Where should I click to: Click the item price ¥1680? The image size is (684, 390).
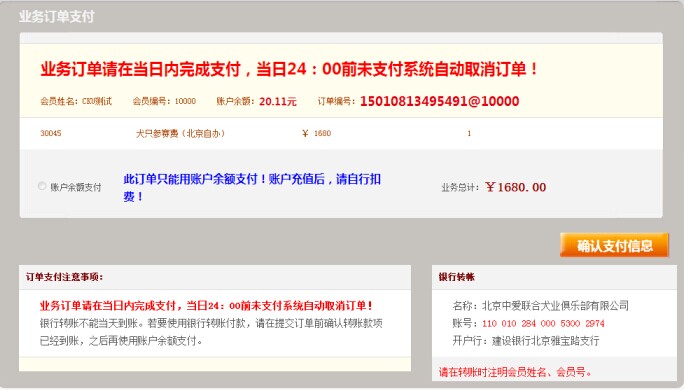pyautogui.click(x=317, y=133)
